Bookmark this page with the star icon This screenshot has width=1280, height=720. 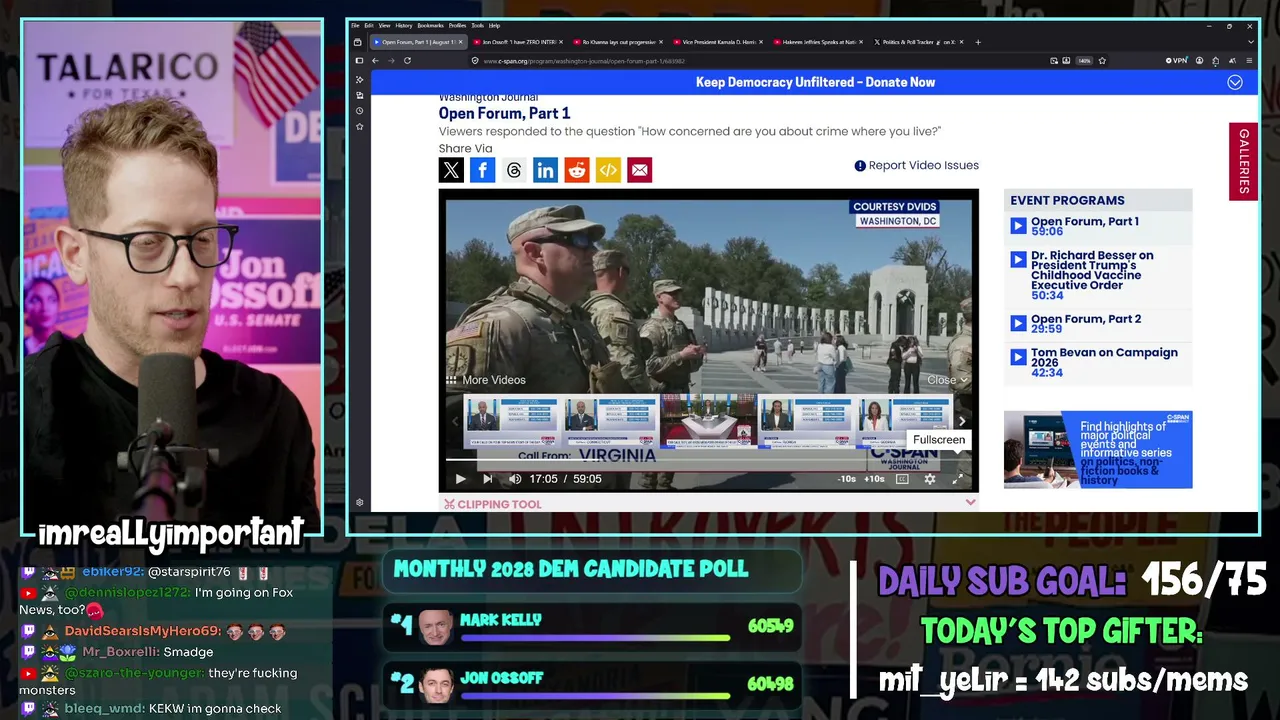tap(1102, 61)
